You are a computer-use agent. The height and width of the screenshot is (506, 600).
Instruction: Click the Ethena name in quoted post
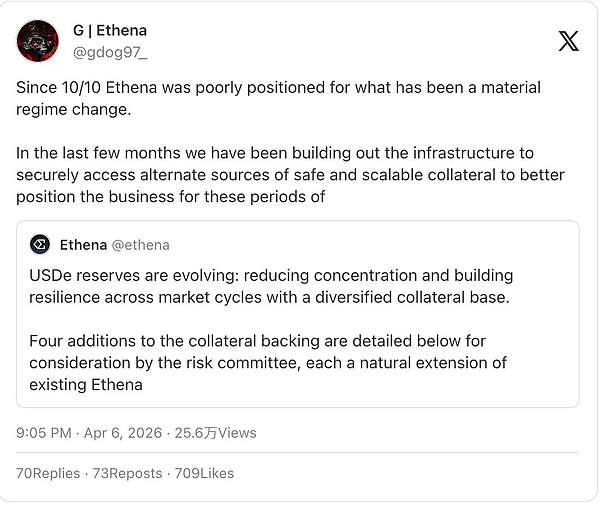[83, 245]
